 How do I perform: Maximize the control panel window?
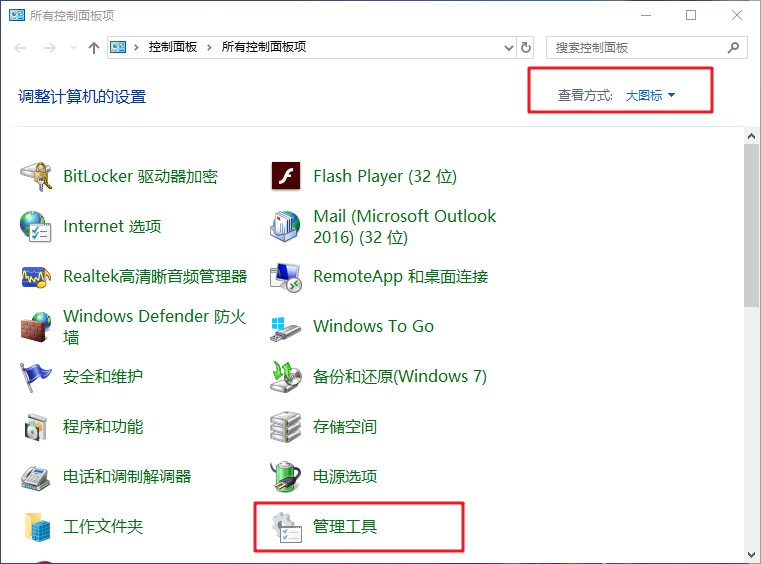pyautogui.click(x=691, y=15)
